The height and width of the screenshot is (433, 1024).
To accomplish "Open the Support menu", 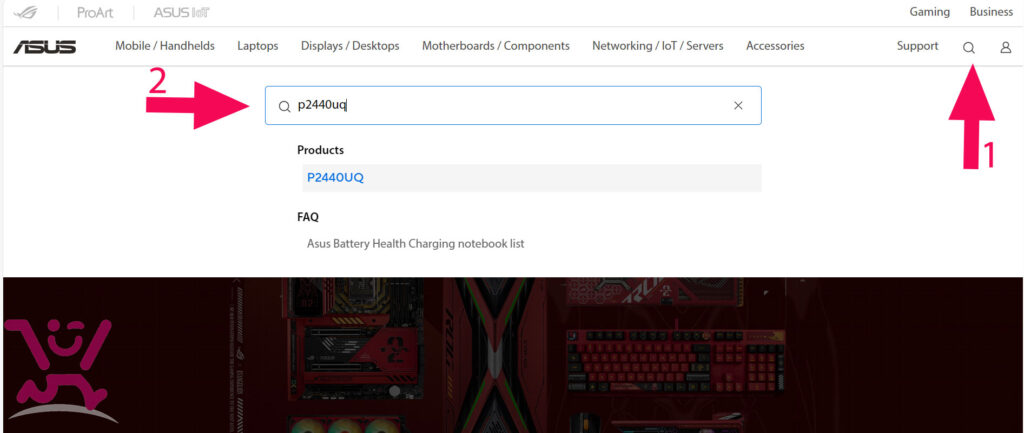I will click(x=918, y=46).
